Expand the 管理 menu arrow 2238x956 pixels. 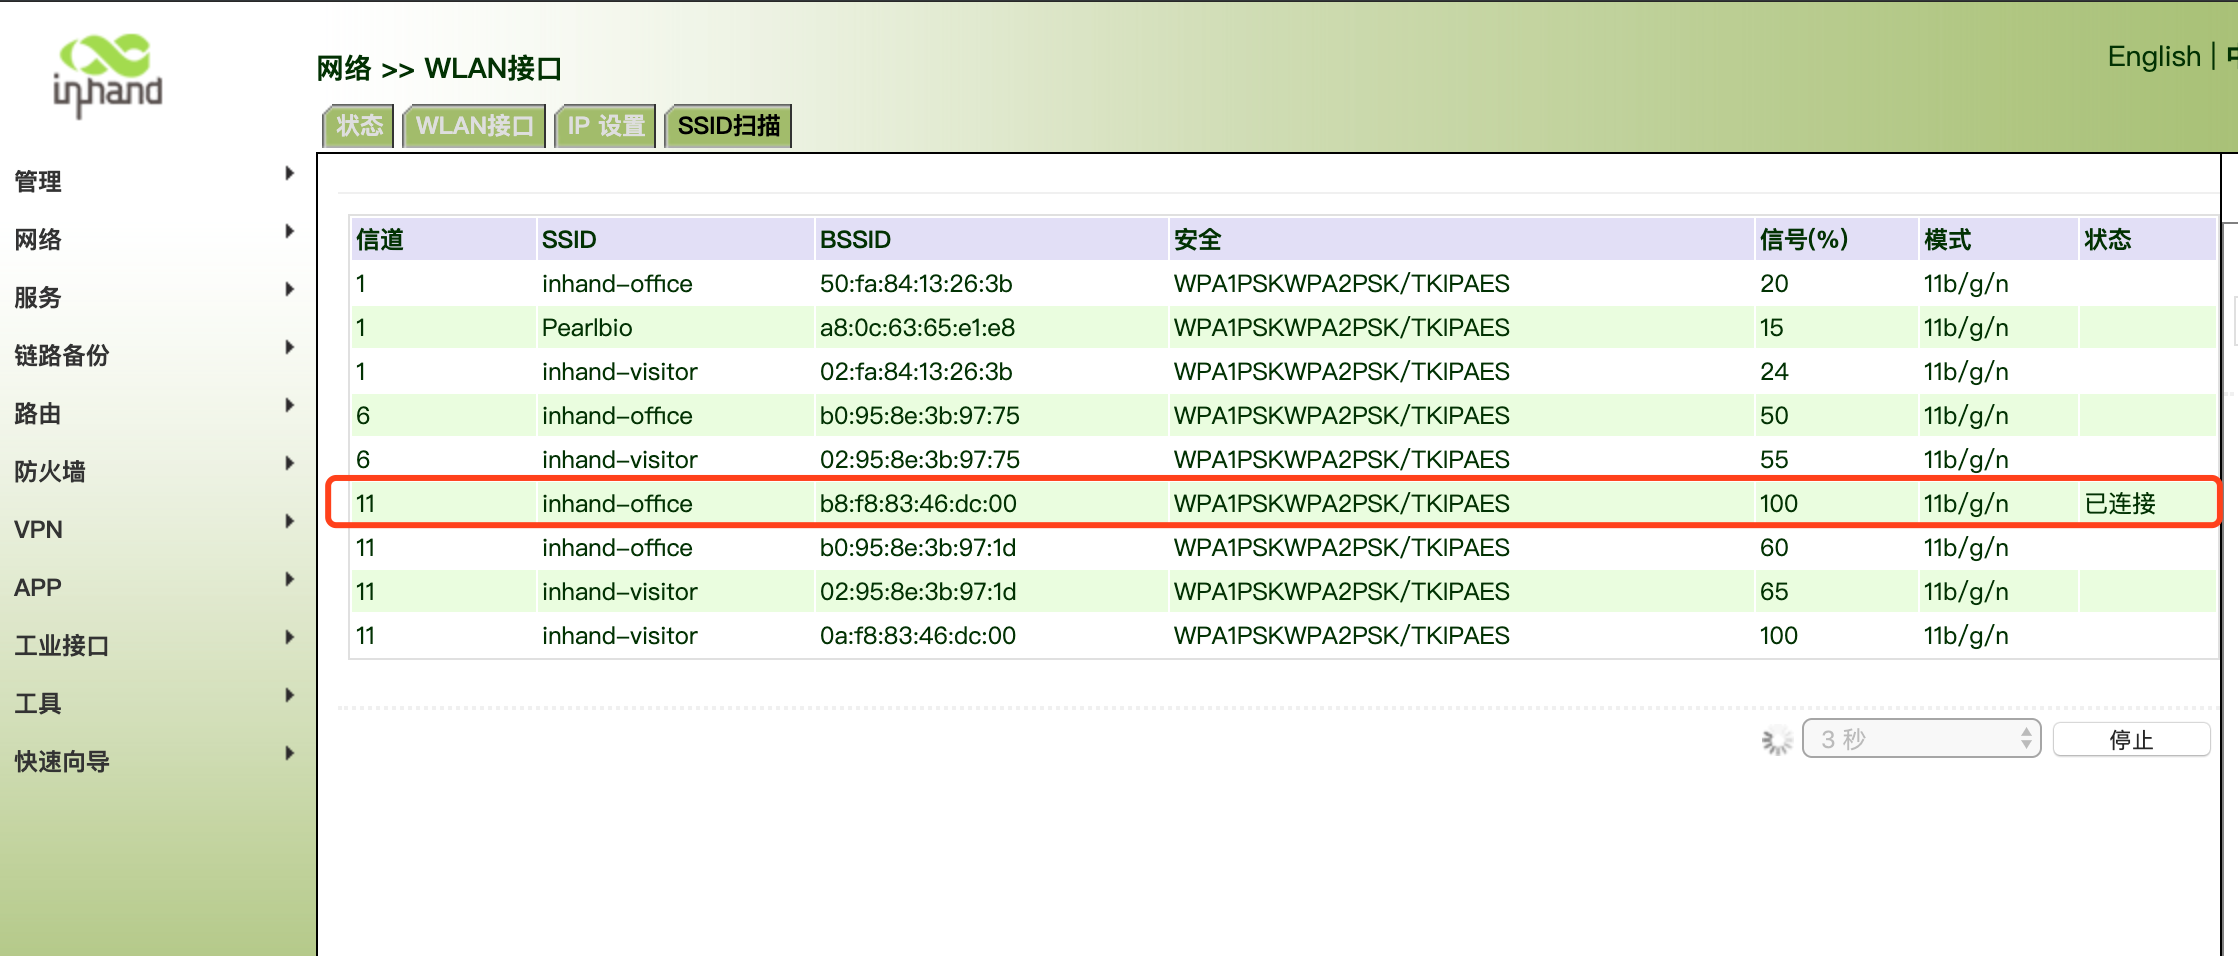[x=289, y=174]
